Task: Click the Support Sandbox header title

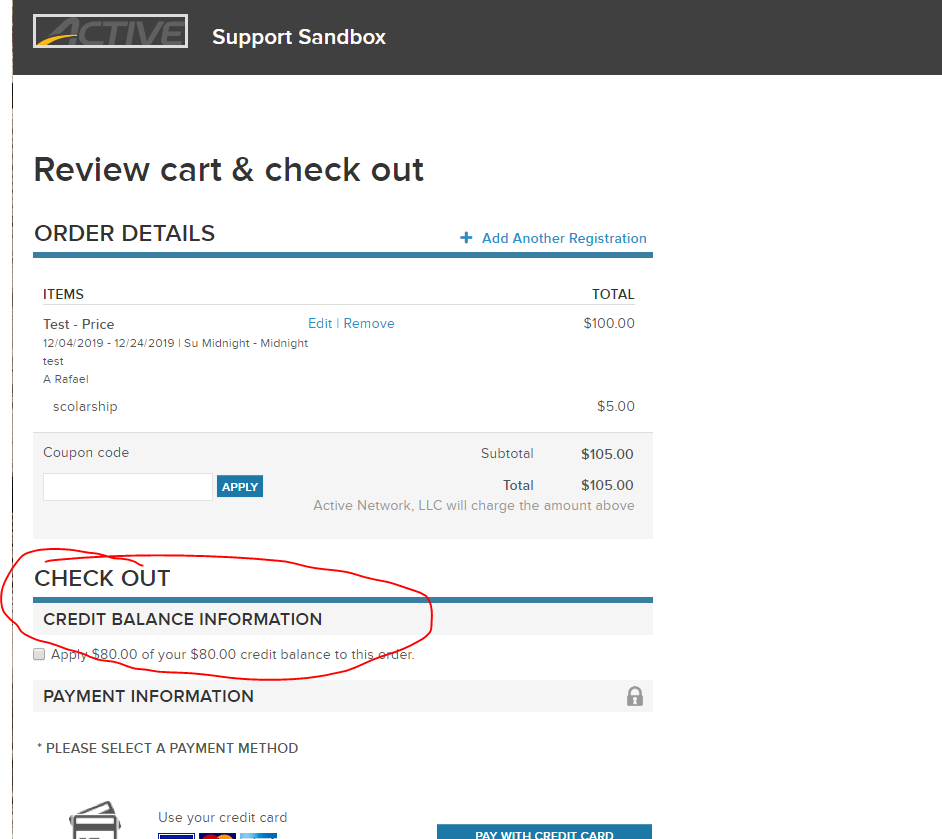Action: (298, 37)
